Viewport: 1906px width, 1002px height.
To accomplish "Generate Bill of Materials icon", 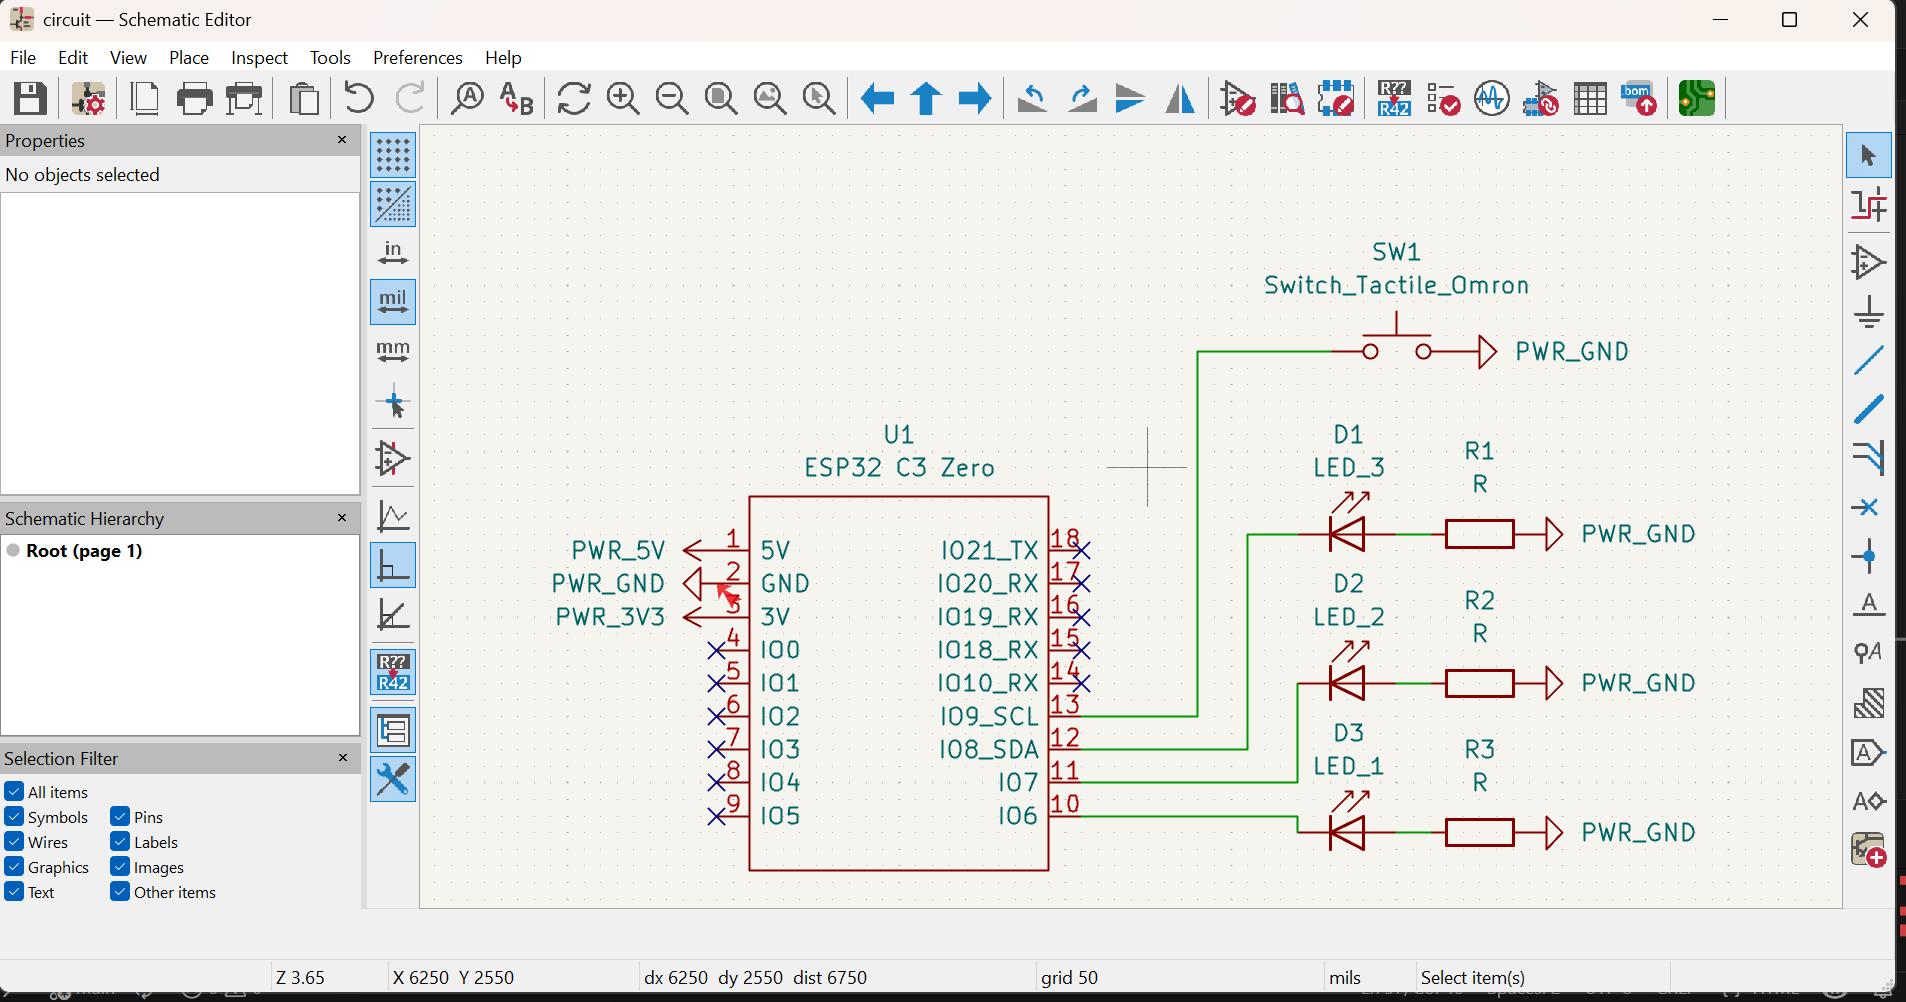I will (x=1639, y=99).
